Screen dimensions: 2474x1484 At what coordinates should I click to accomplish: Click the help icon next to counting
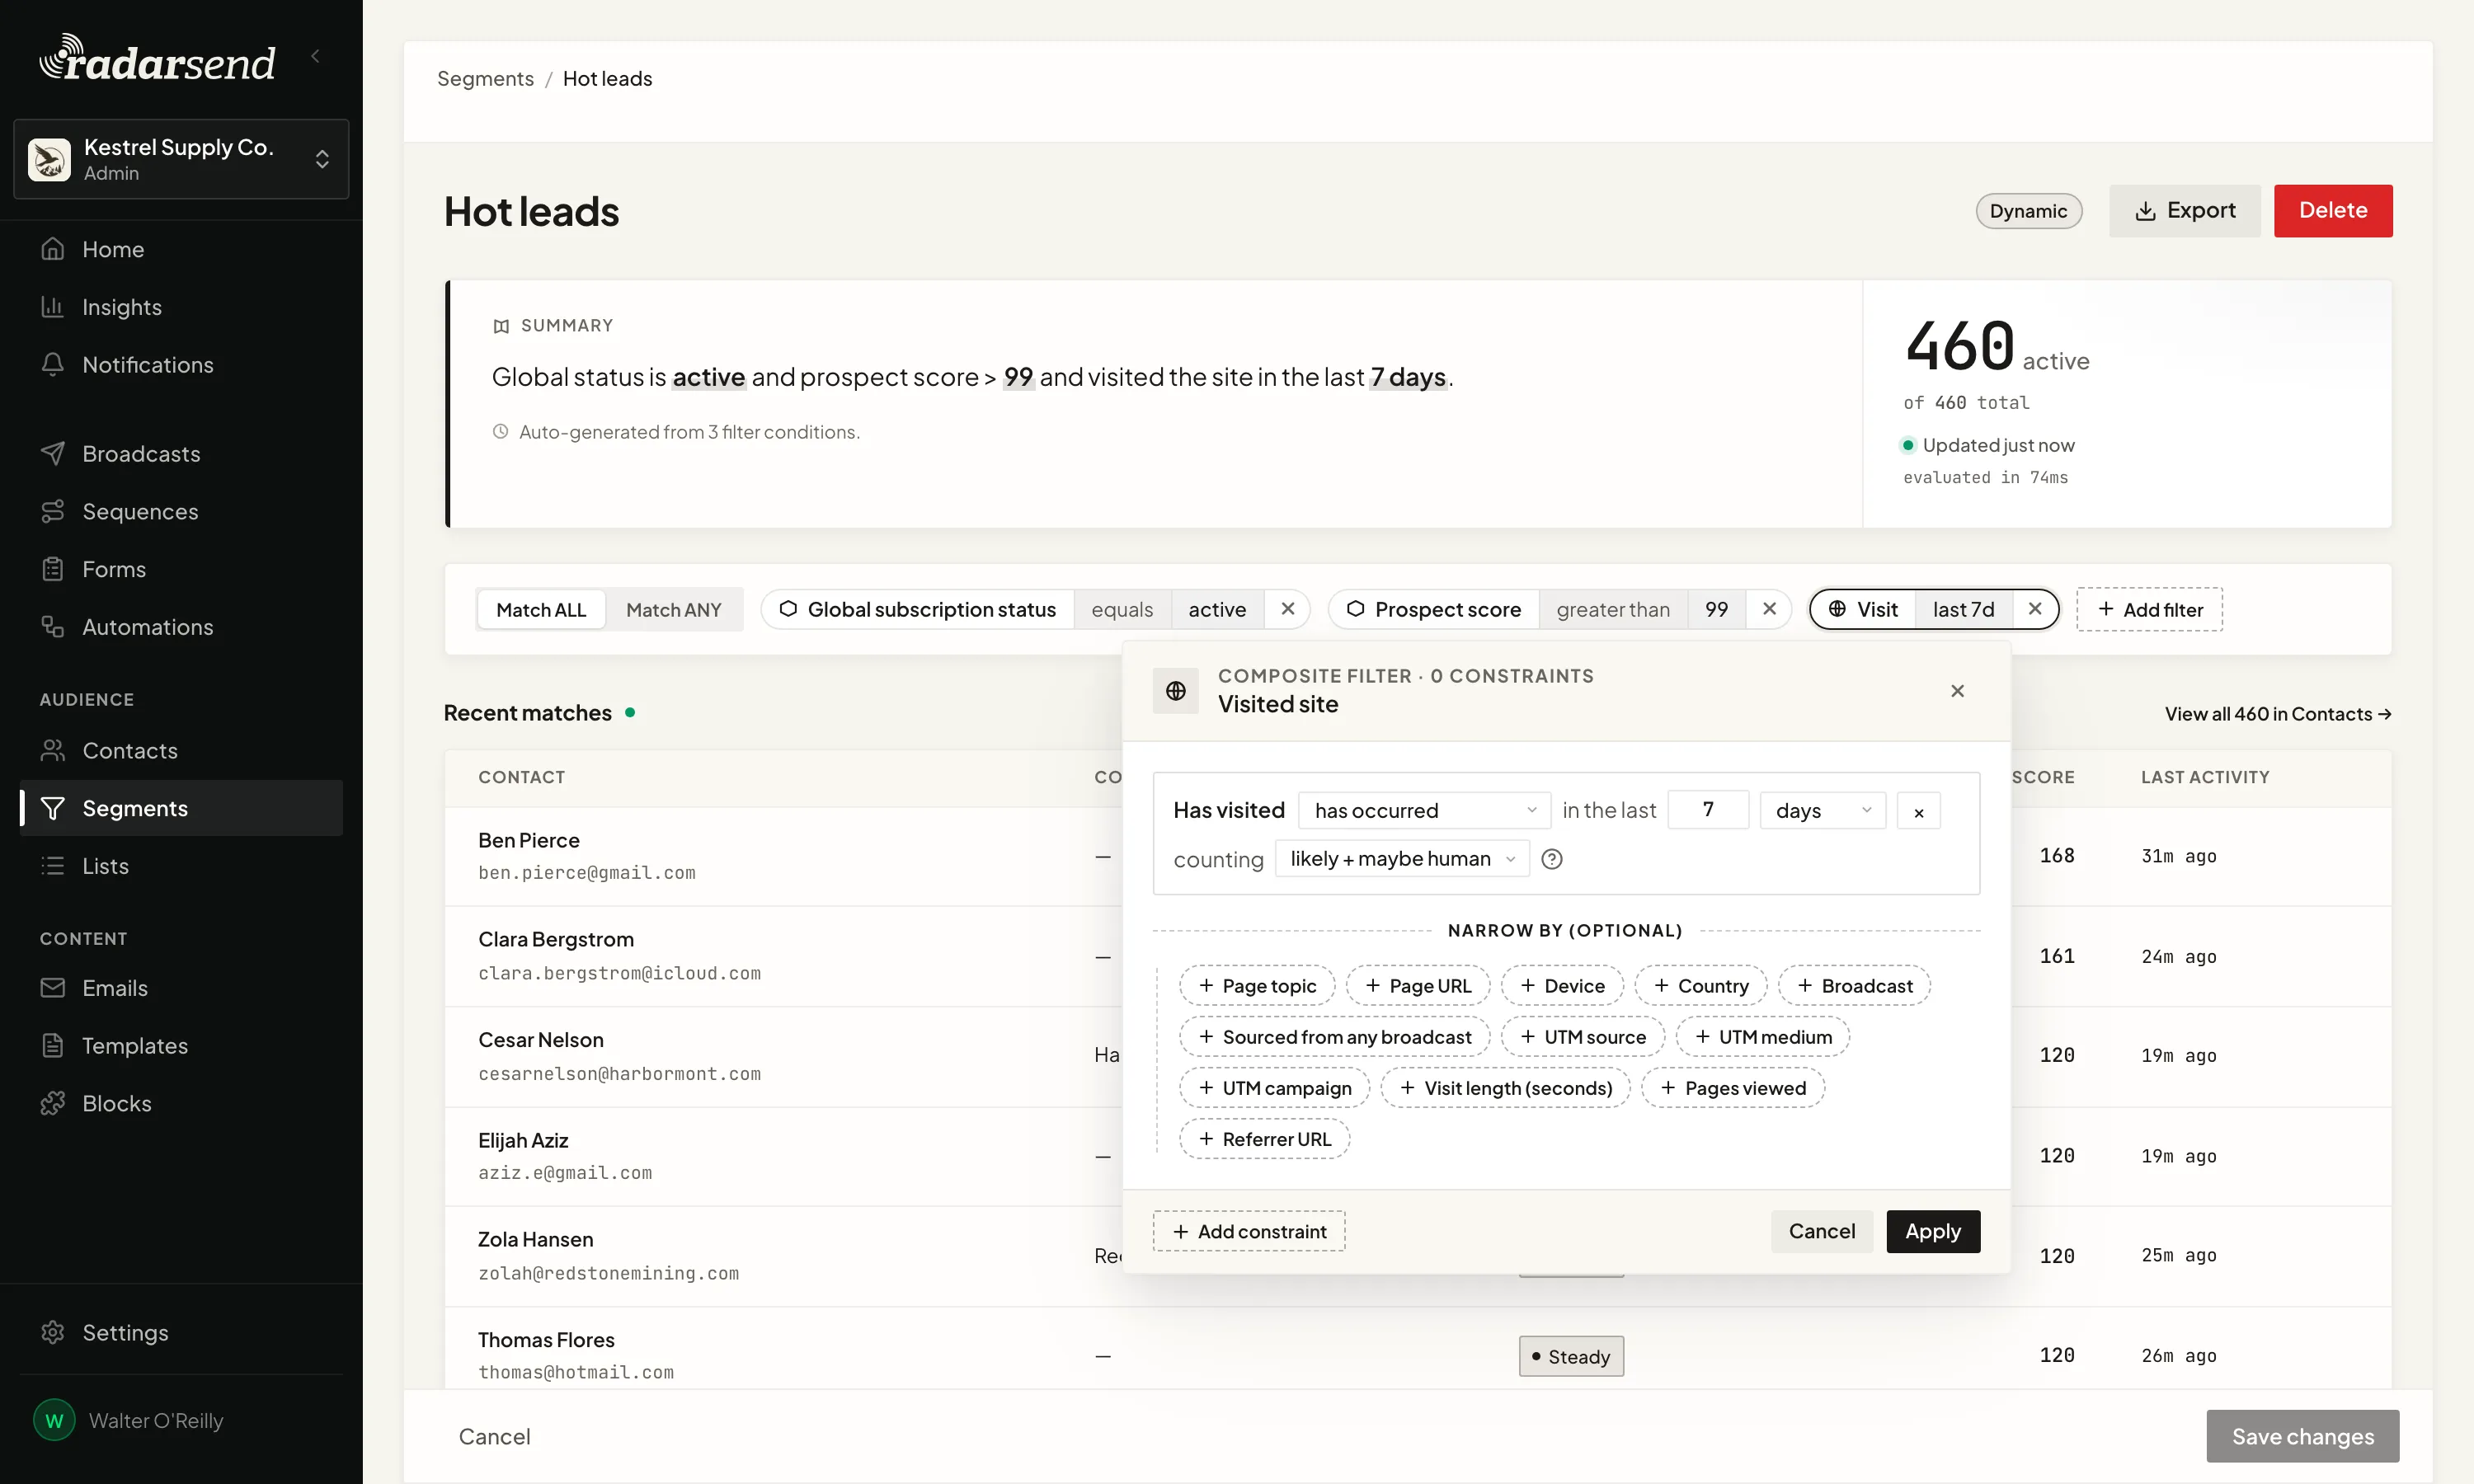[x=1551, y=859]
